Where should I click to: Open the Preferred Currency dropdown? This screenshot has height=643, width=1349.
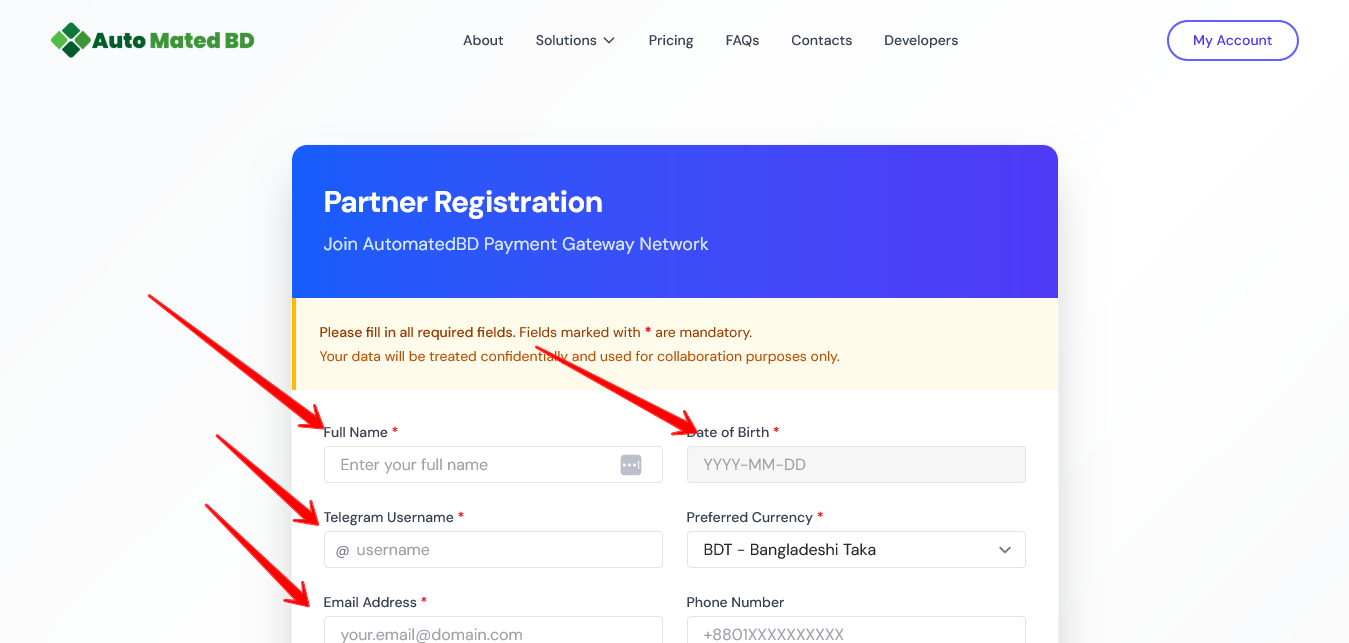(x=856, y=550)
